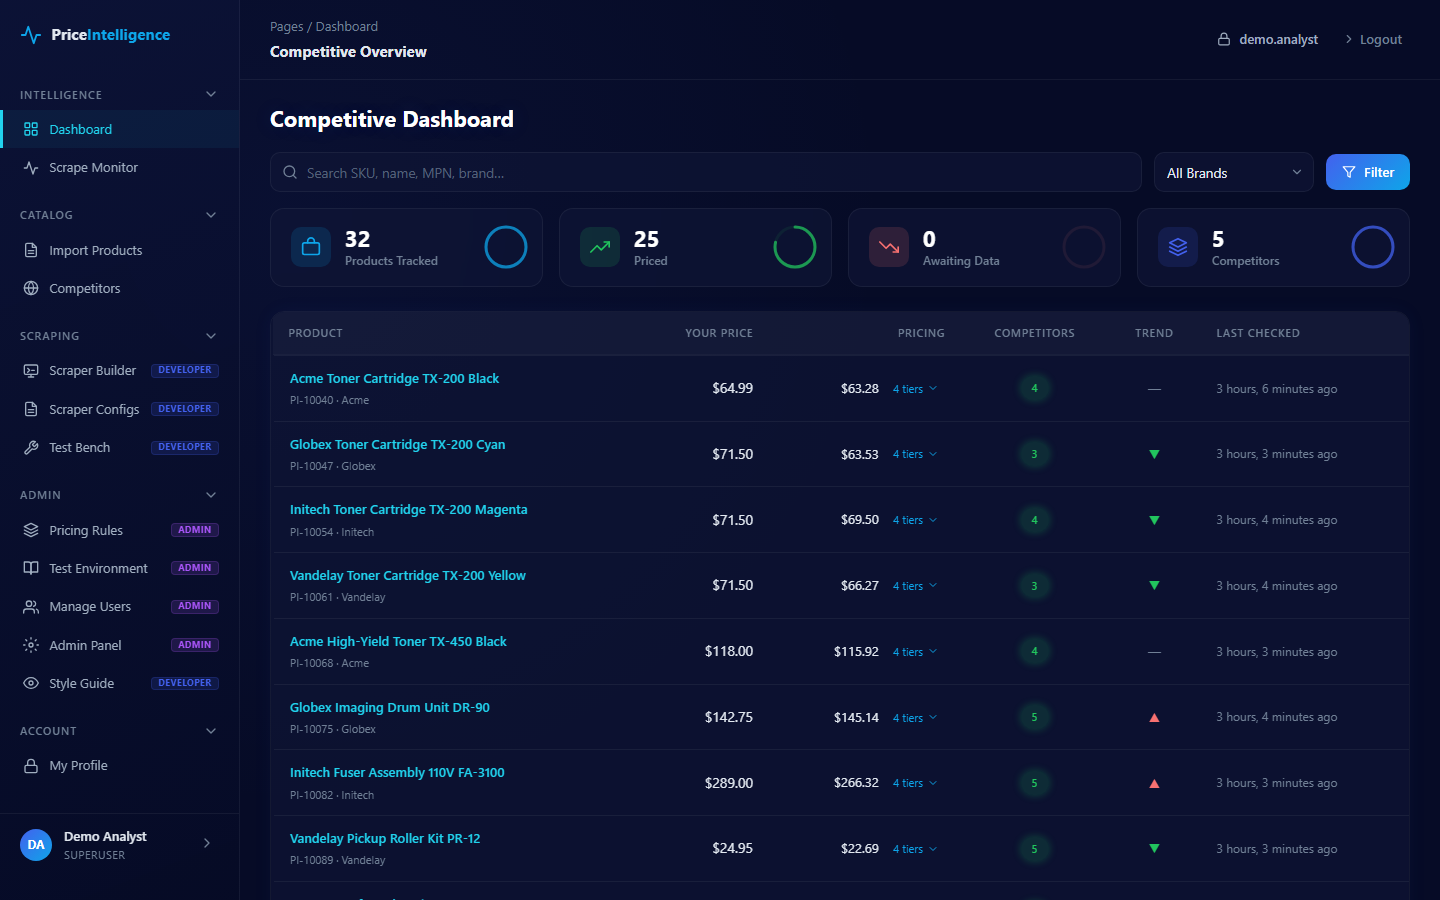Click the Manage Users people icon
The image size is (1440, 900).
pos(31,607)
